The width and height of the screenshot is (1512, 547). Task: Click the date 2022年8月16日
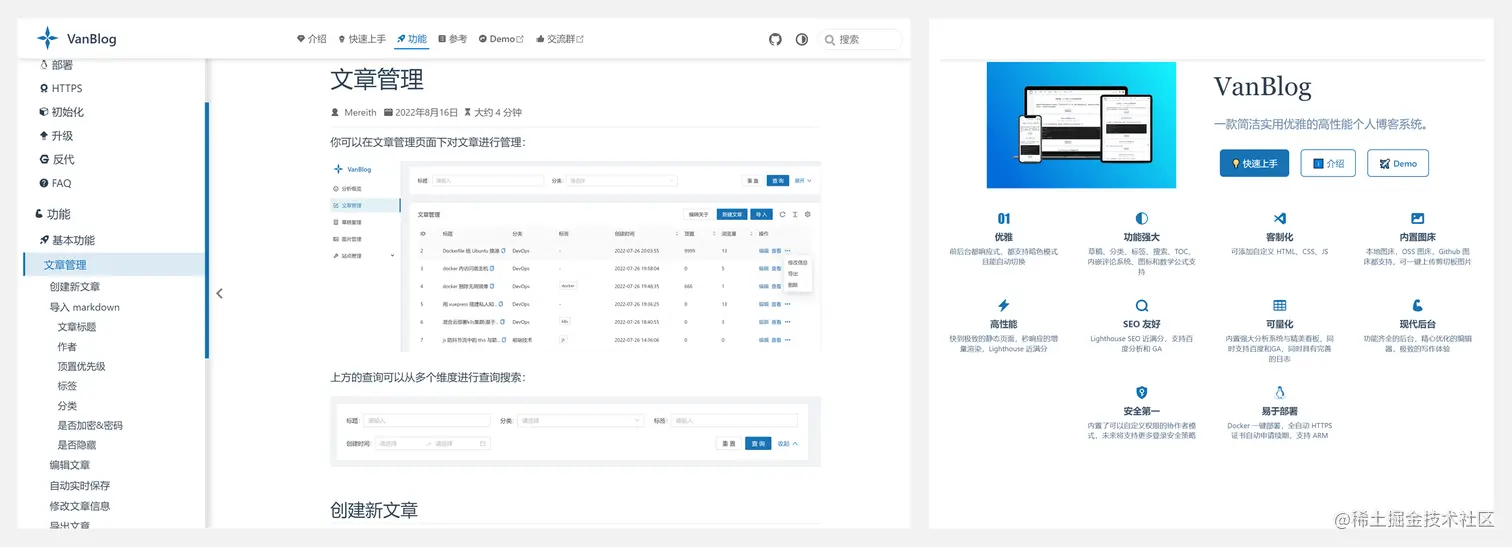(x=426, y=112)
